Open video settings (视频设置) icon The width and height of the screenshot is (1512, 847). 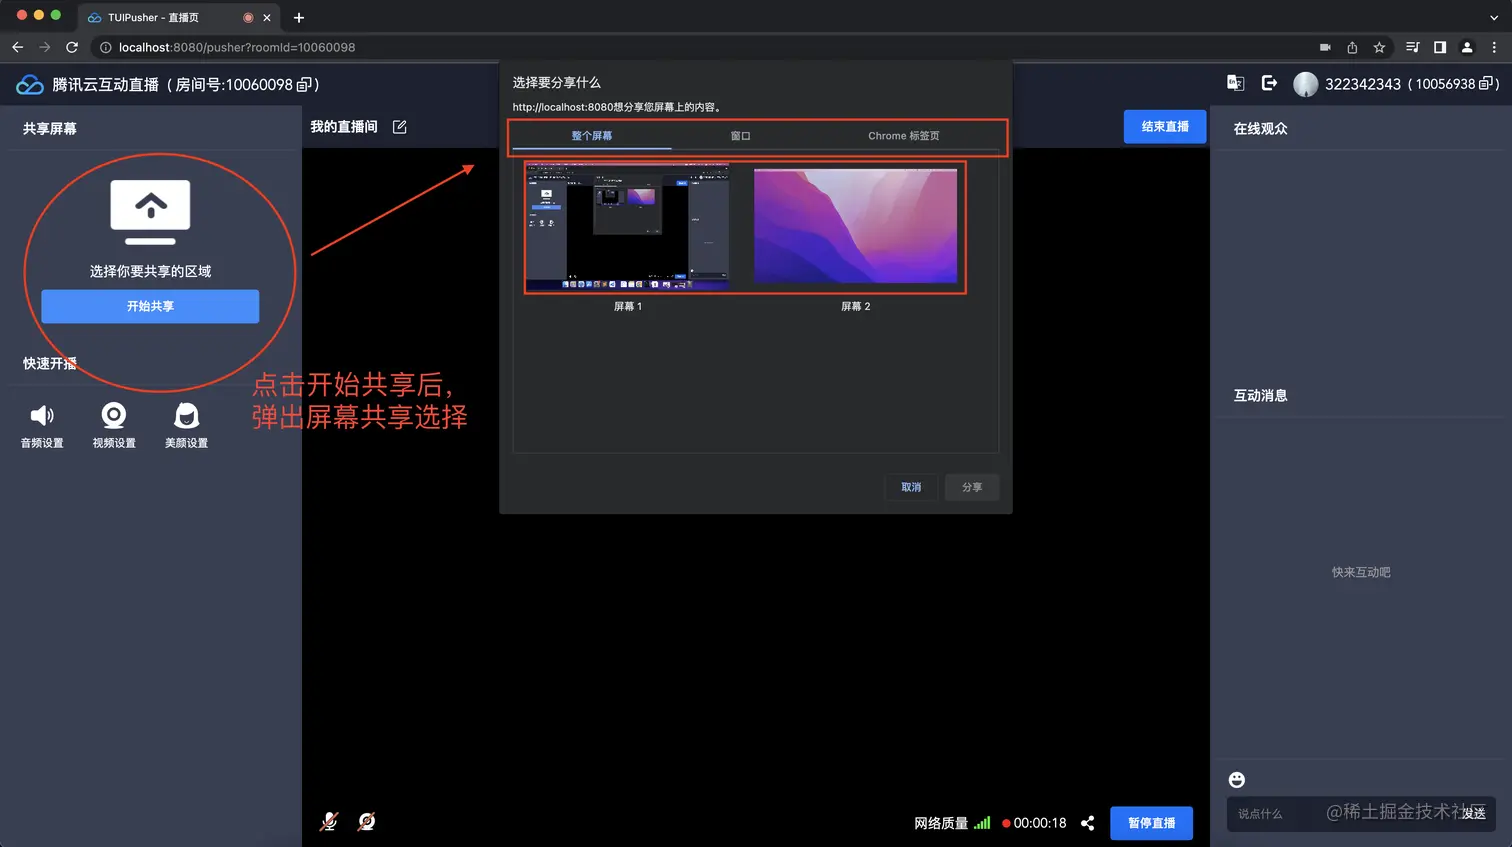click(114, 415)
